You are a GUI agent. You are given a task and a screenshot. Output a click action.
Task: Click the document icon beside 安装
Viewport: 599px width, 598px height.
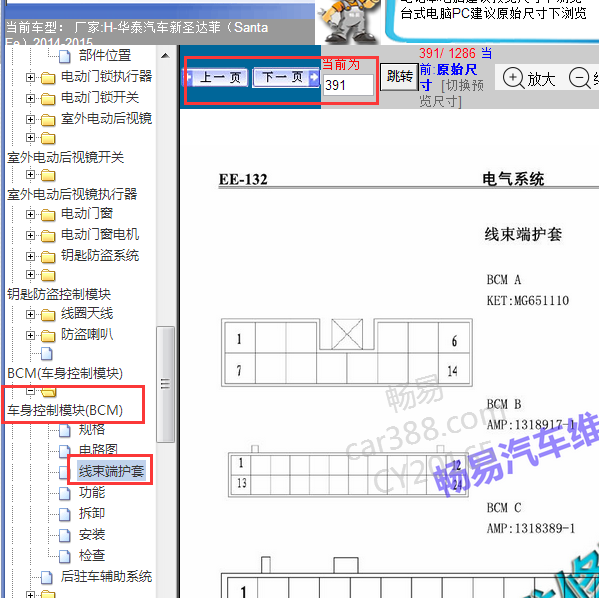(x=65, y=535)
